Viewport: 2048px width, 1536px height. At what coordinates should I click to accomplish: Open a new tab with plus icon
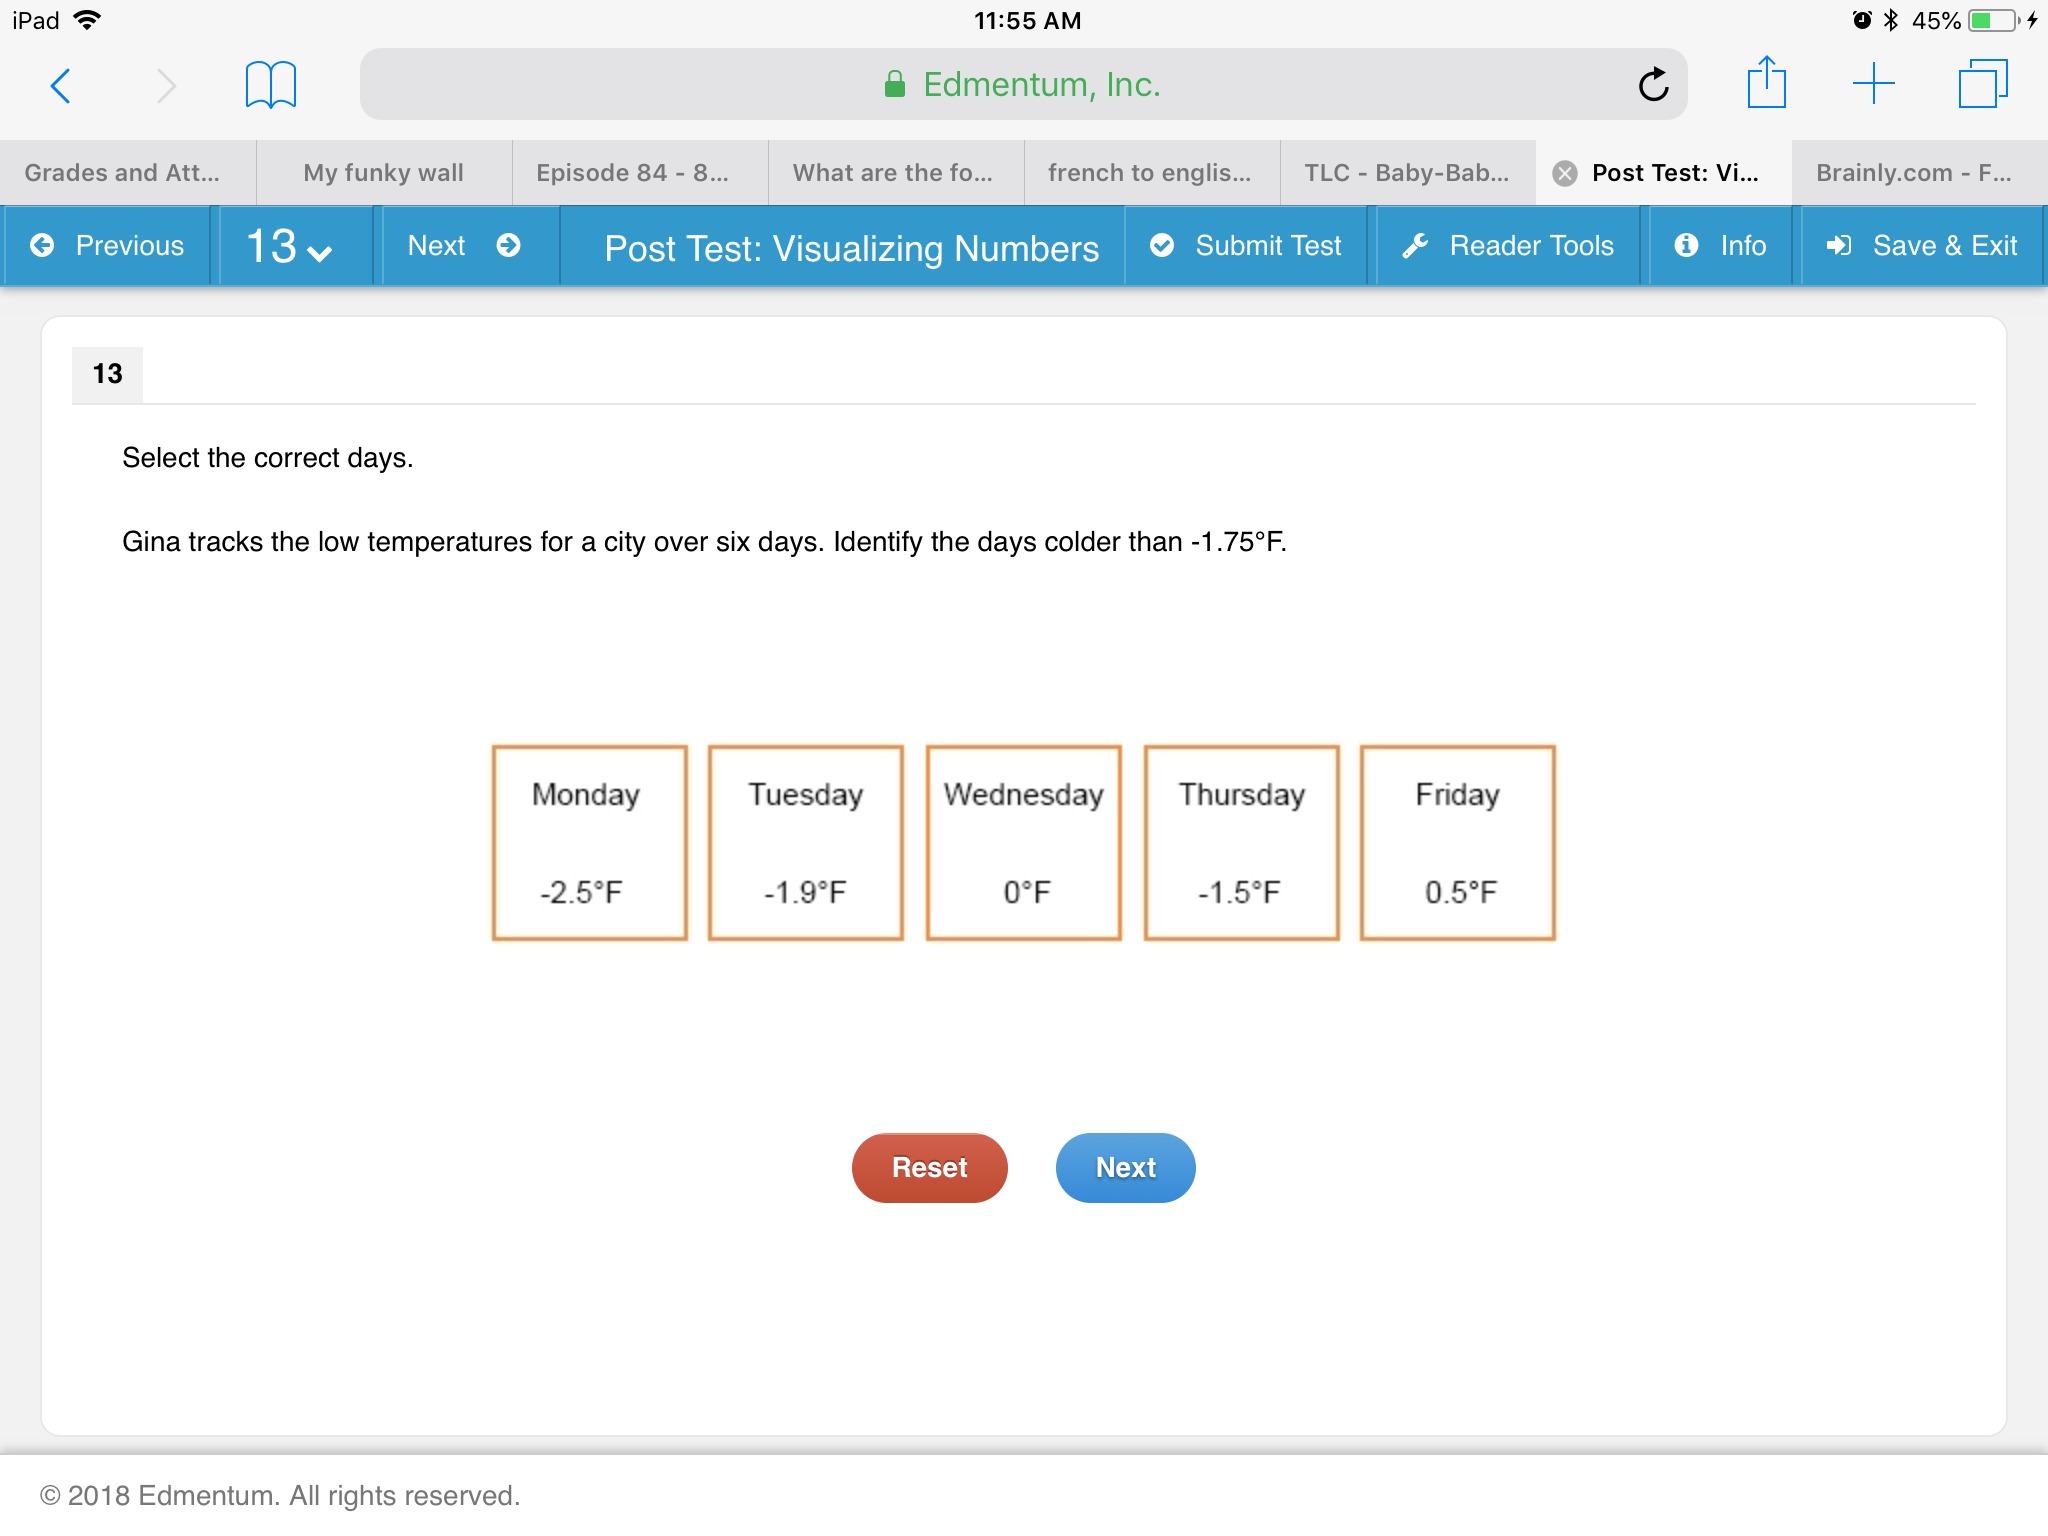1873,84
